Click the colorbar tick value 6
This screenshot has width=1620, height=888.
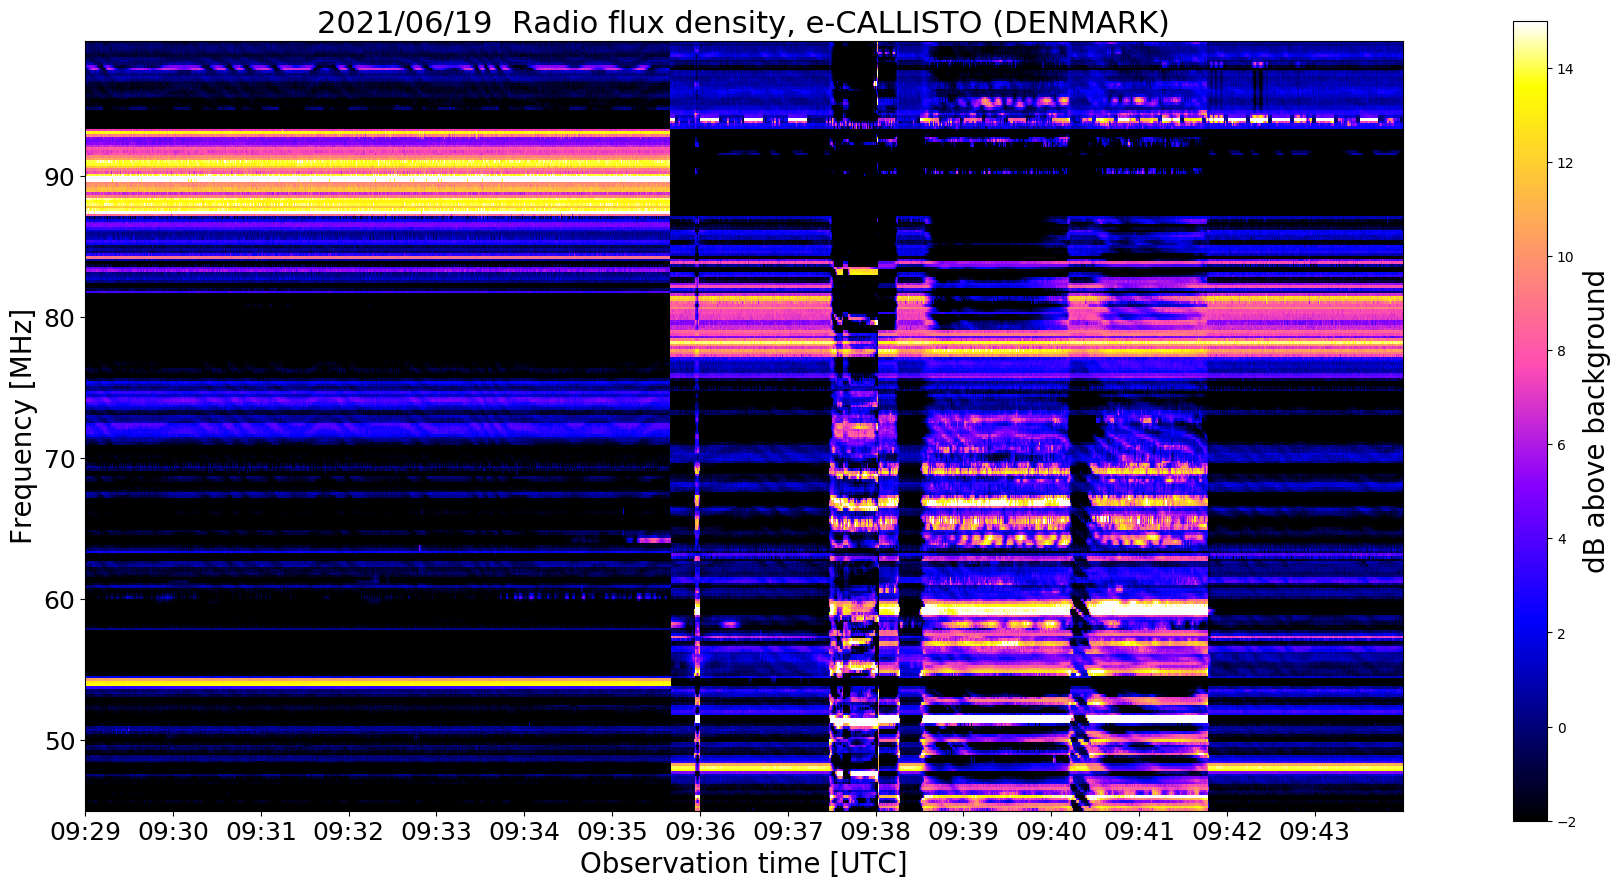[1561, 445]
